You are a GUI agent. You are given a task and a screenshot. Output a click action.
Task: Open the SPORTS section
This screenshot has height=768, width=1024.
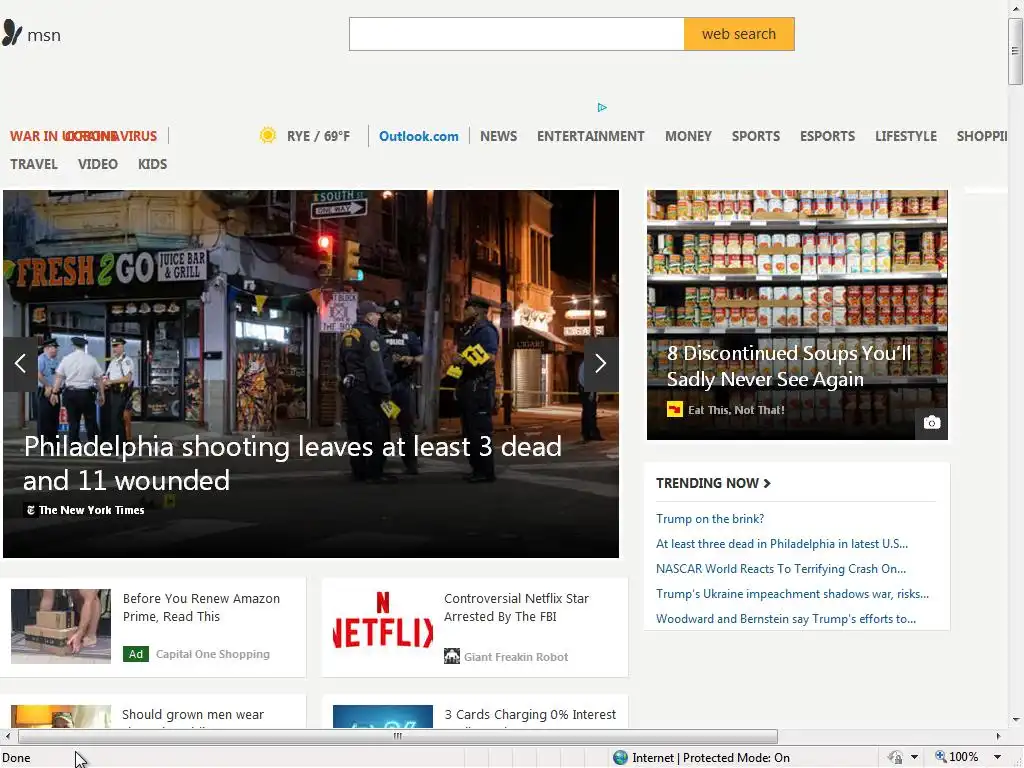(756, 136)
